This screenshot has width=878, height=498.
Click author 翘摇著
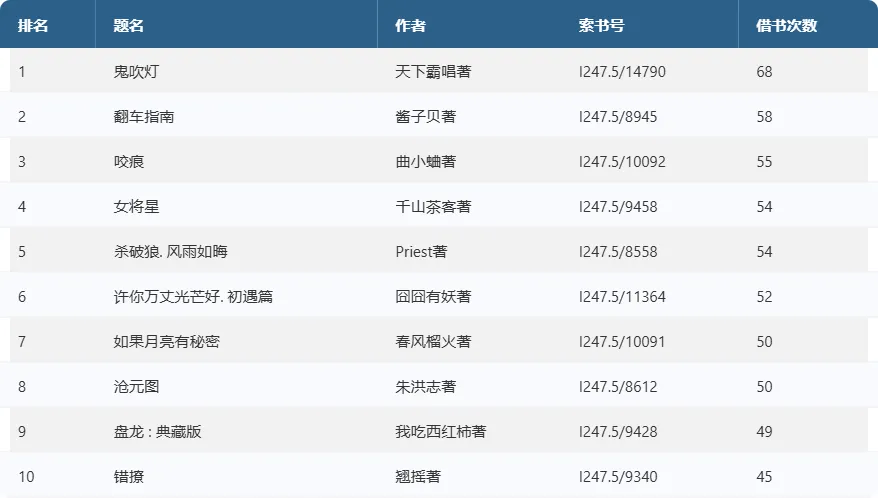click(418, 477)
